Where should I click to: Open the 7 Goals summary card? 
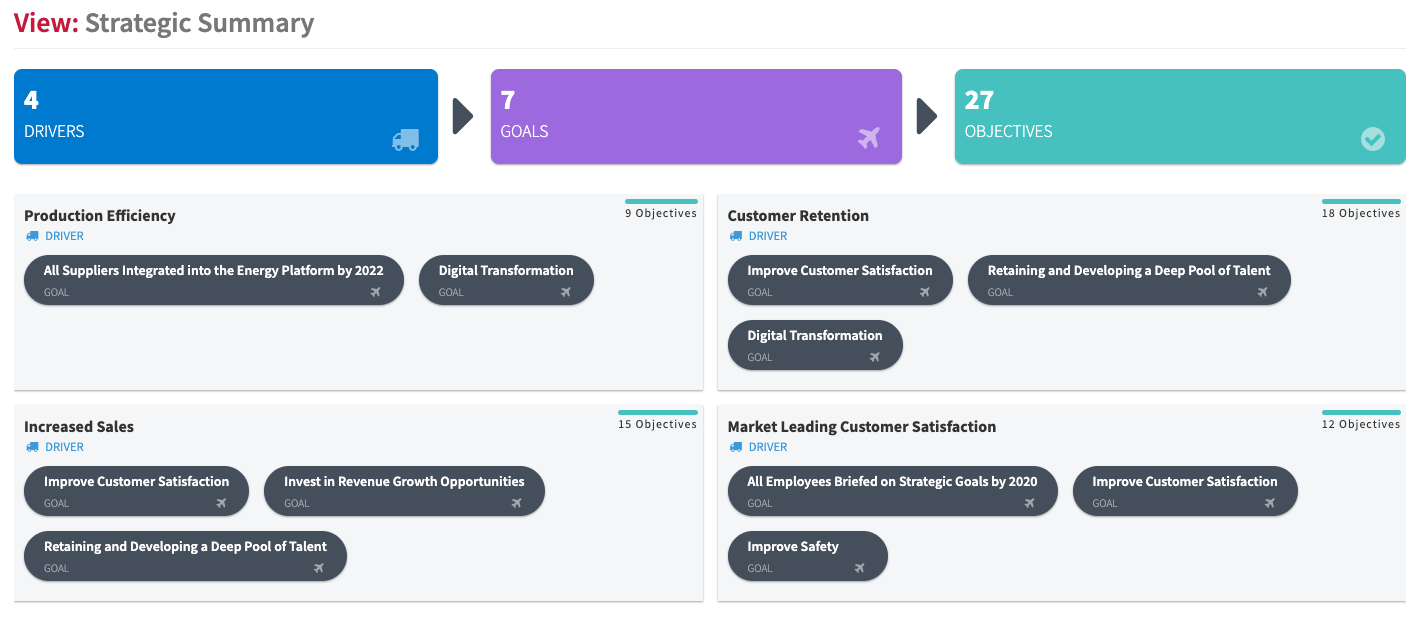(x=696, y=116)
